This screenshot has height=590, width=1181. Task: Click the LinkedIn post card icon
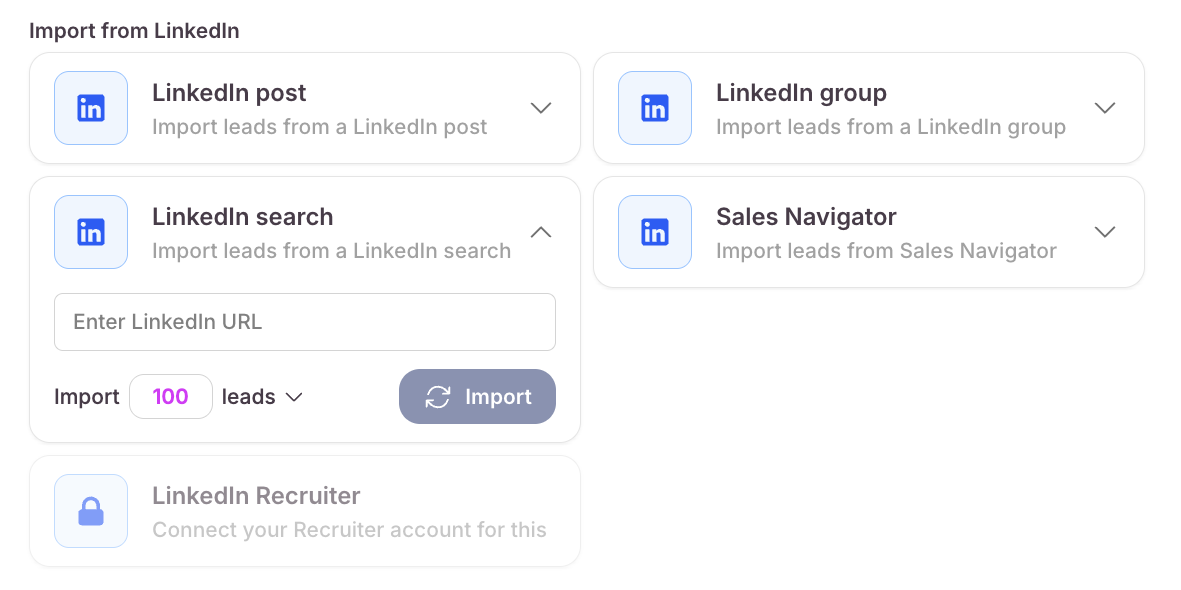[x=91, y=108]
